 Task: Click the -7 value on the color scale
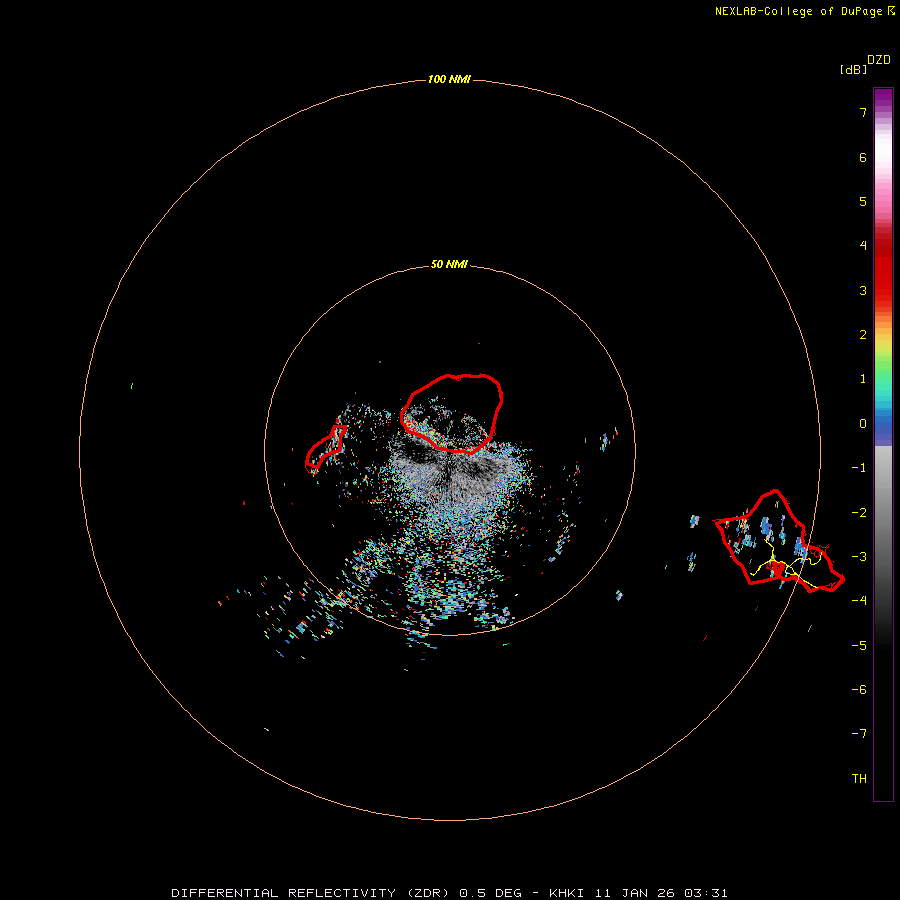pos(859,734)
